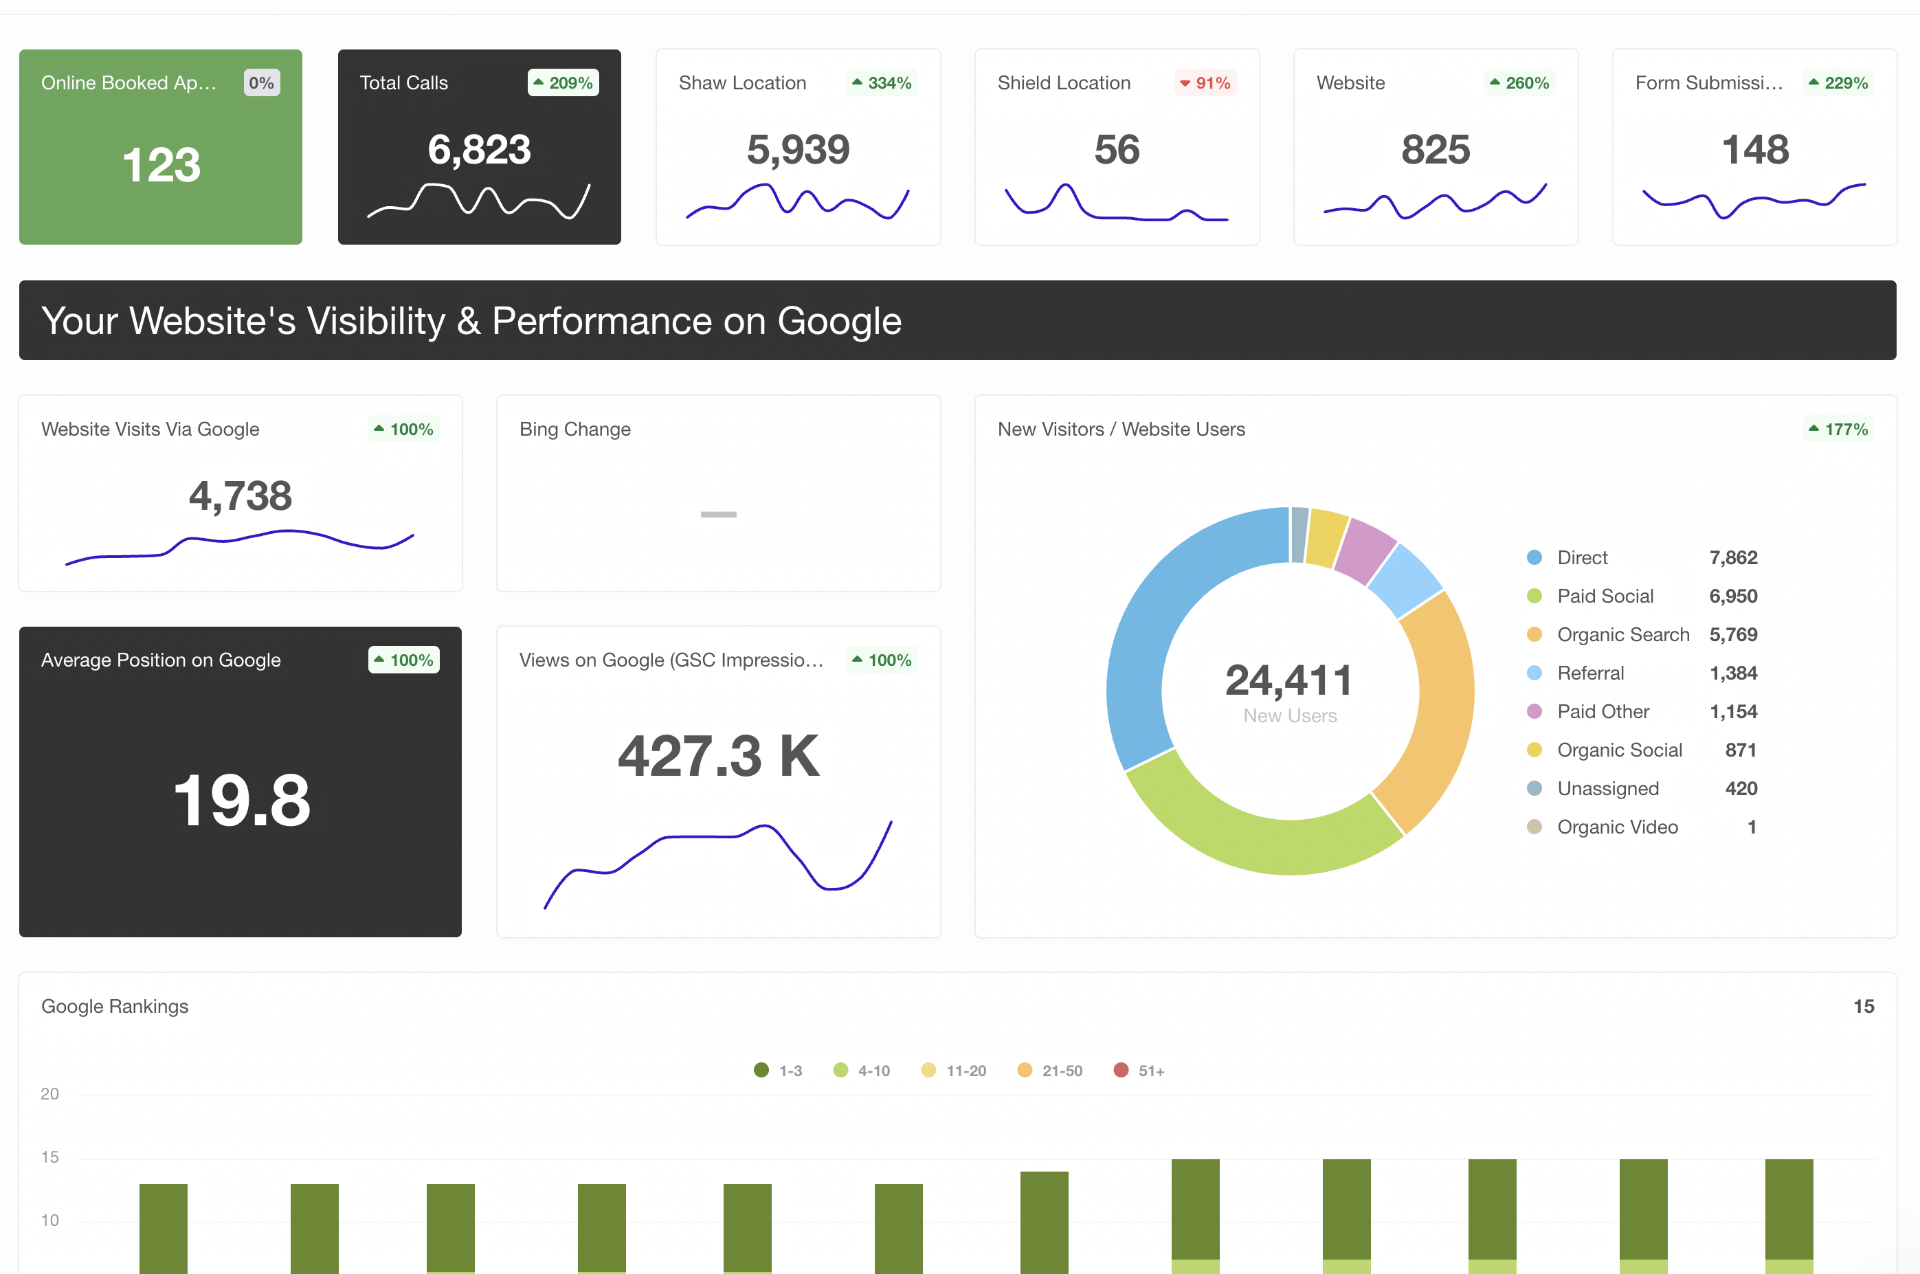Click the 100% badge on Website Visits Via Google

click(404, 429)
